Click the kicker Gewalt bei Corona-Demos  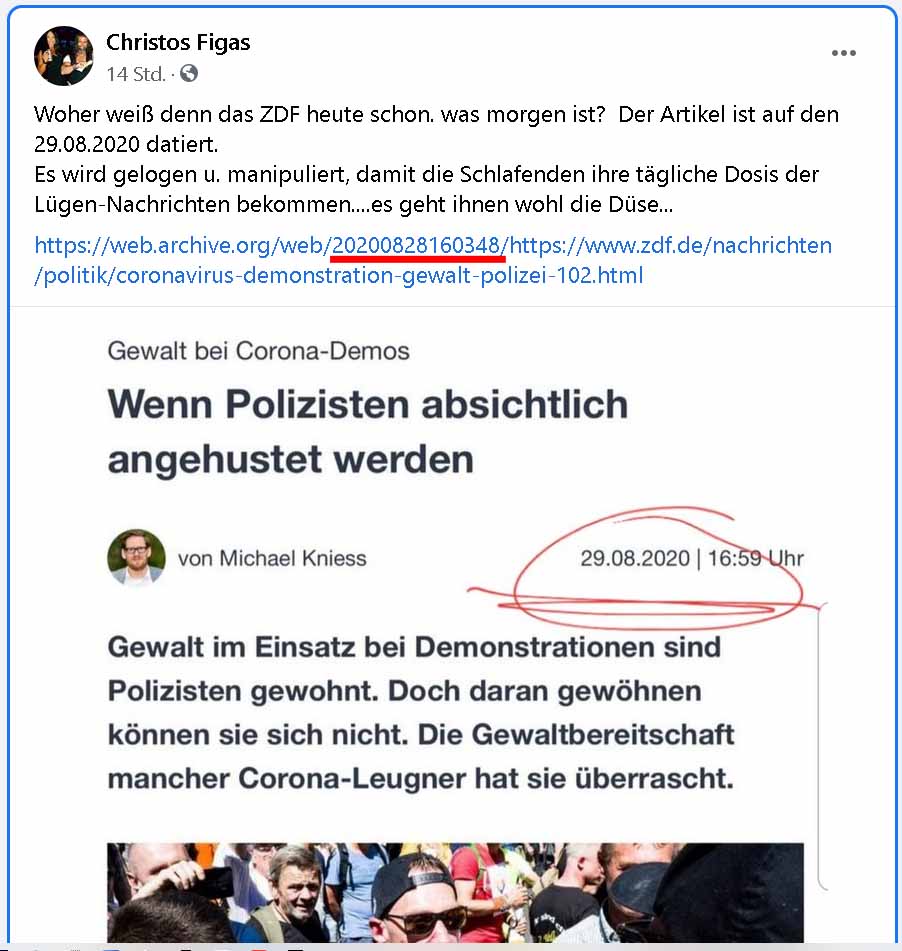pyautogui.click(x=258, y=351)
